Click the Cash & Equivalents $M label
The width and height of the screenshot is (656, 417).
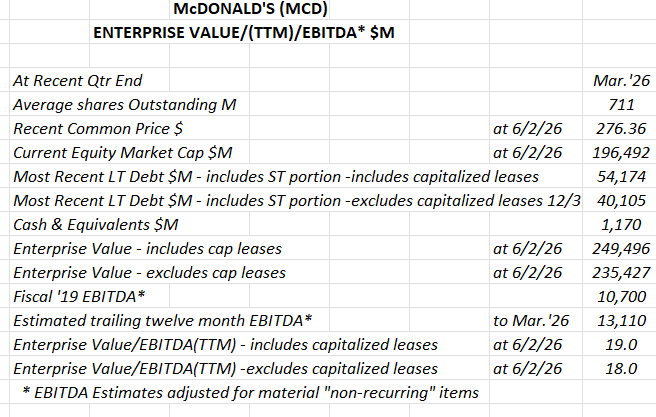(x=96, y=225)
